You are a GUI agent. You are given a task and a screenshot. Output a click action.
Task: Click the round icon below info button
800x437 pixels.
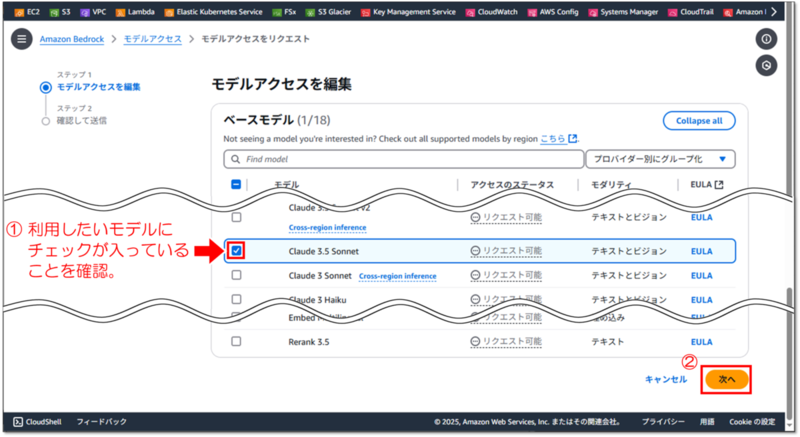point(766,65)
